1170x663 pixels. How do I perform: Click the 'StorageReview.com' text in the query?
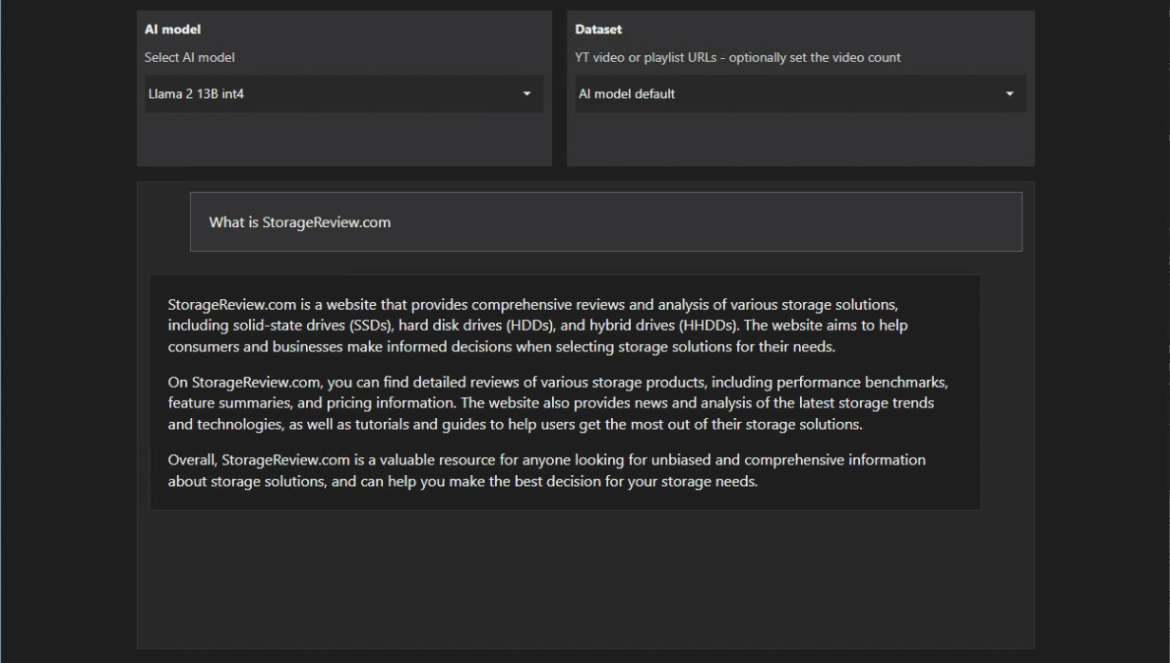pyautogui.click(x=326, y=222)
